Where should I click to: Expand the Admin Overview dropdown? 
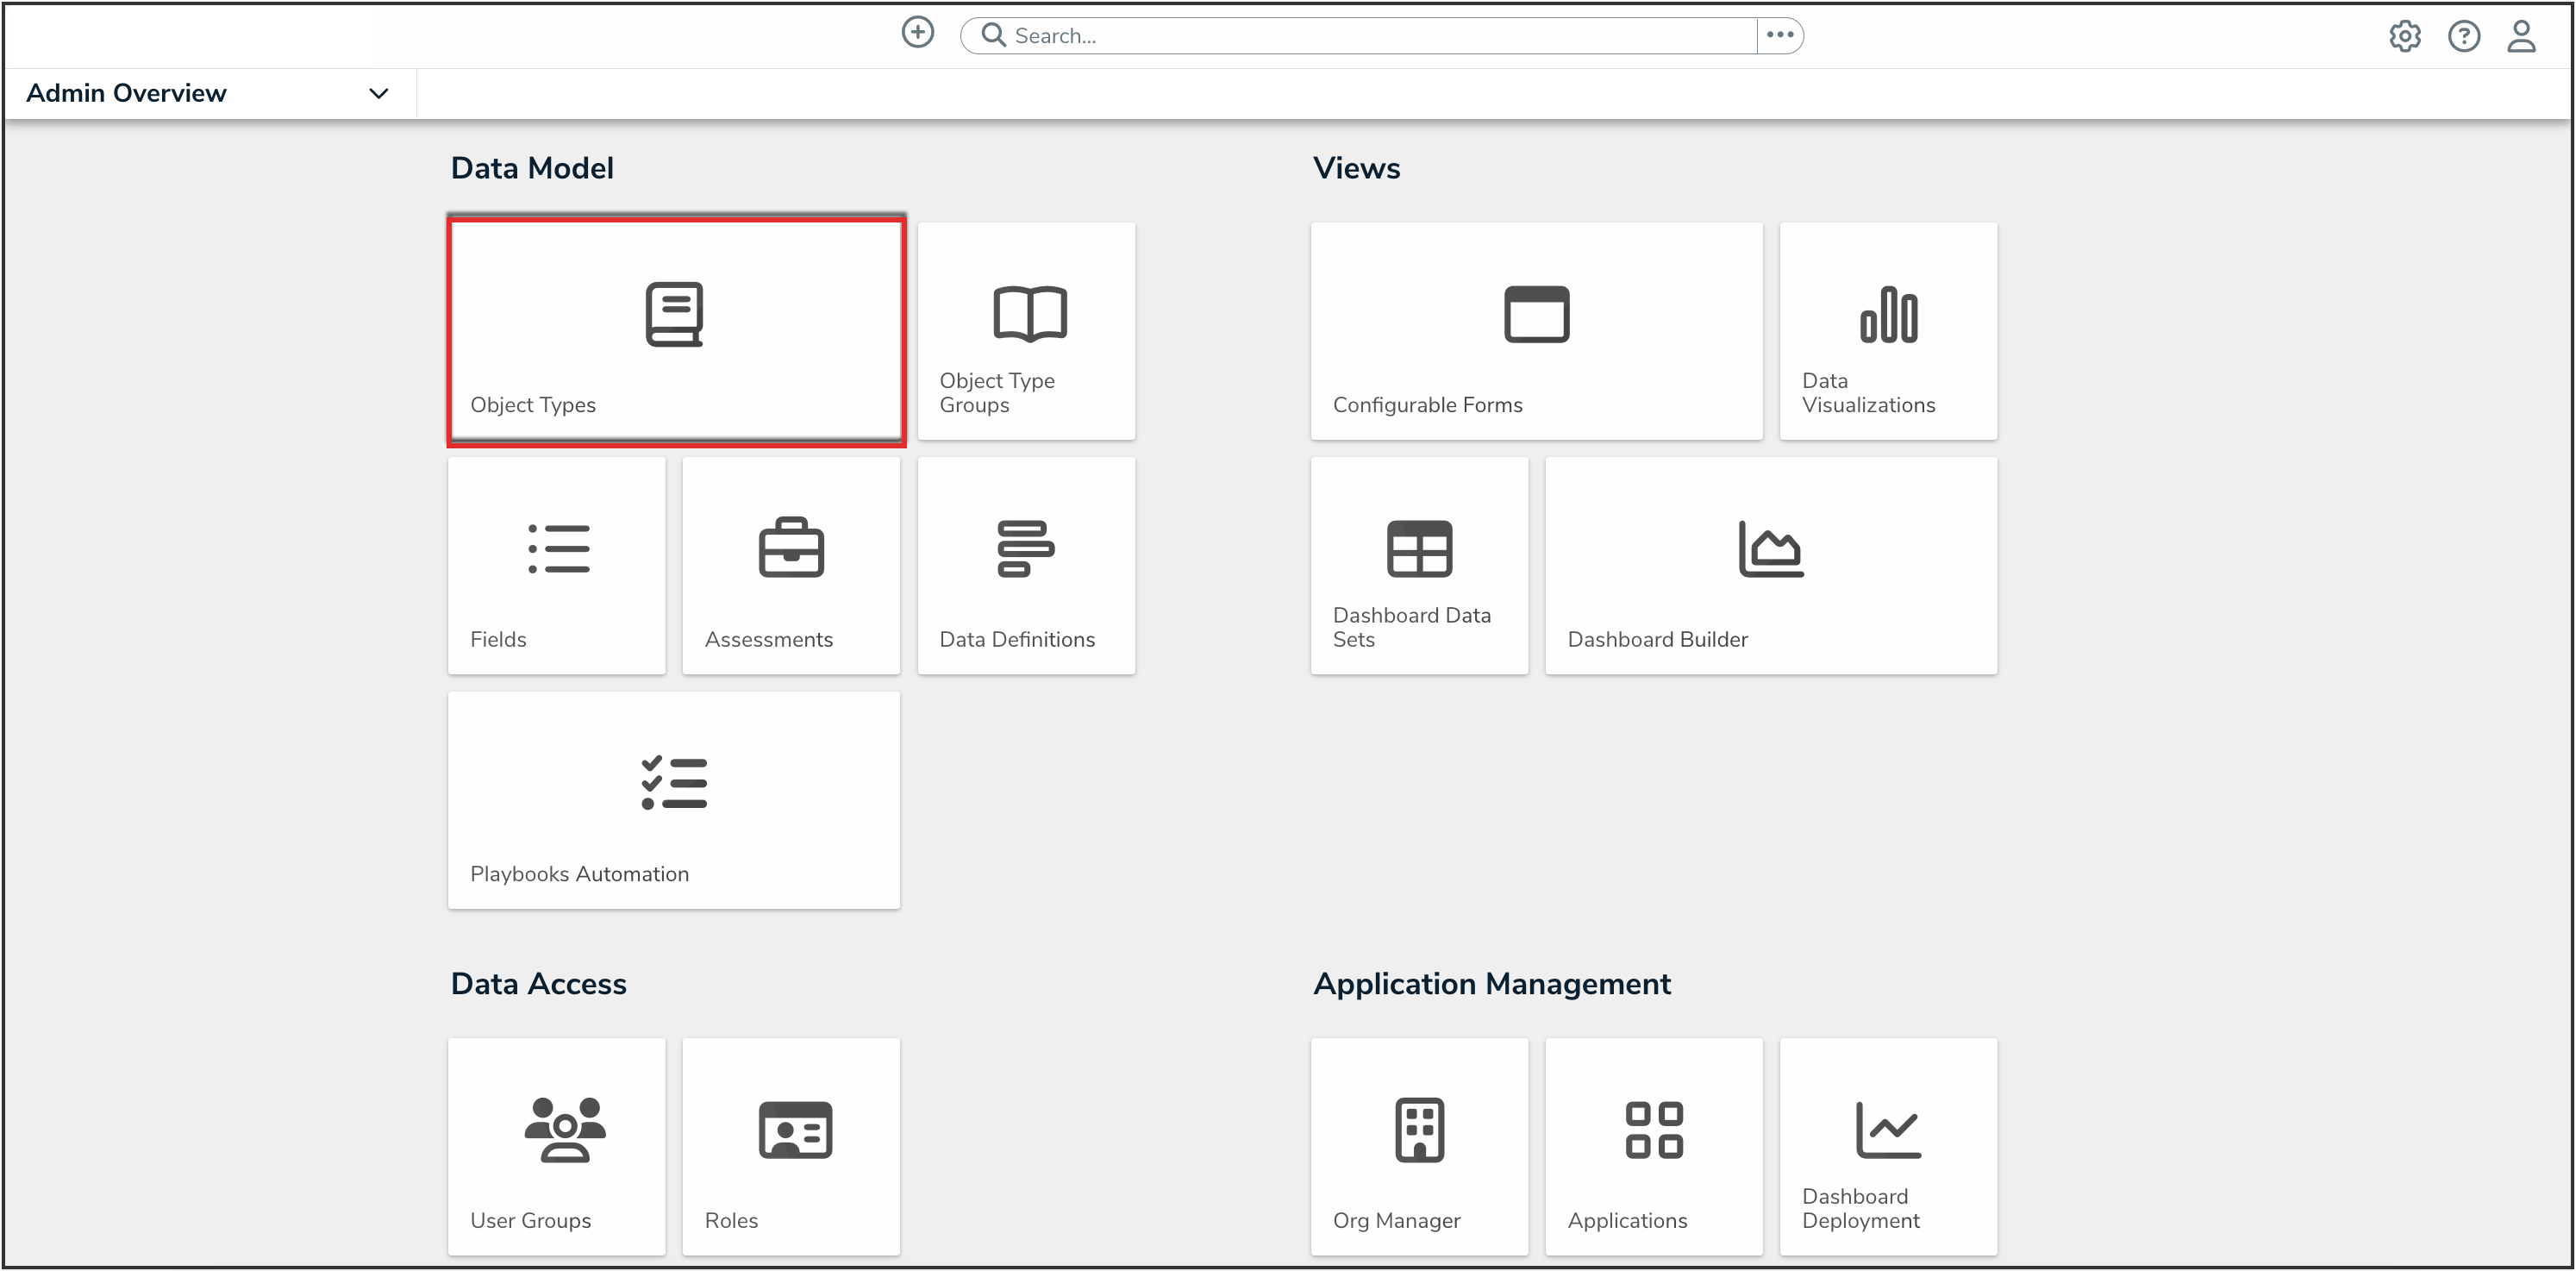378,94
